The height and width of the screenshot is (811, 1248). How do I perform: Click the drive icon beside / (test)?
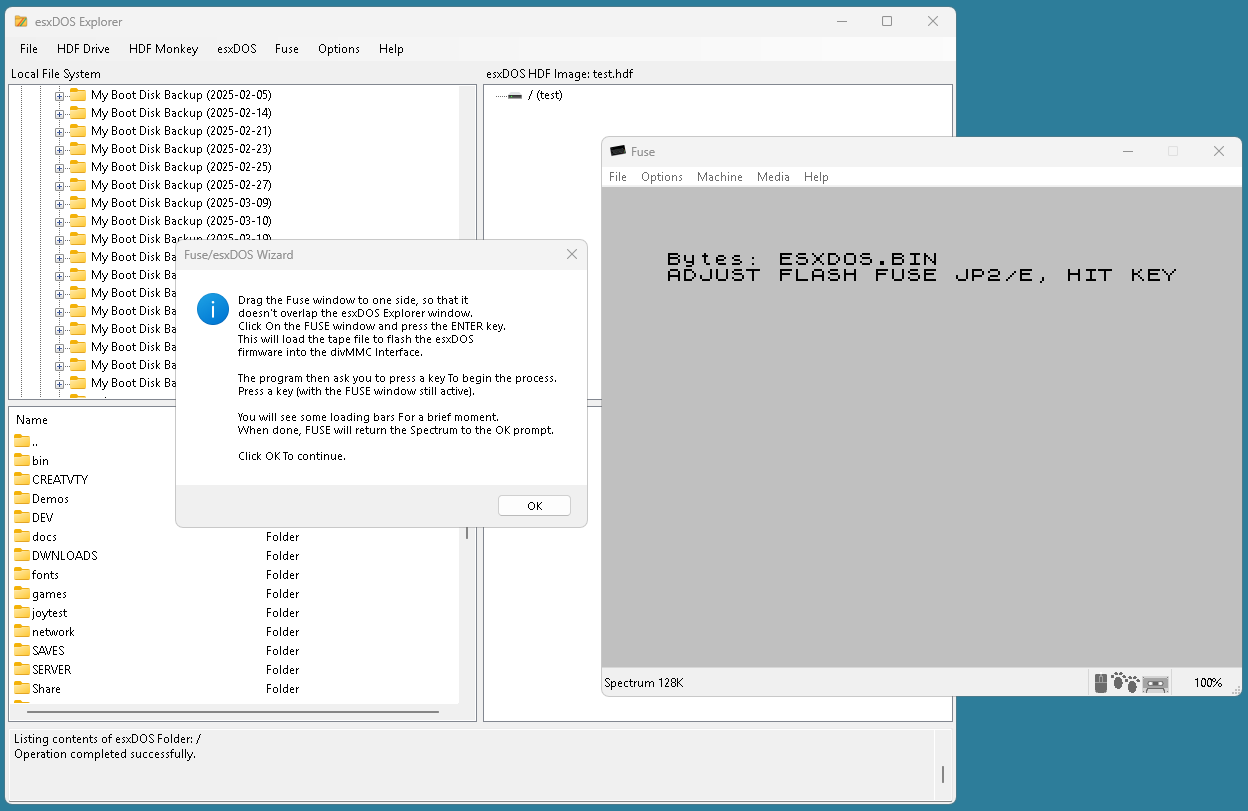click(515, 96)
